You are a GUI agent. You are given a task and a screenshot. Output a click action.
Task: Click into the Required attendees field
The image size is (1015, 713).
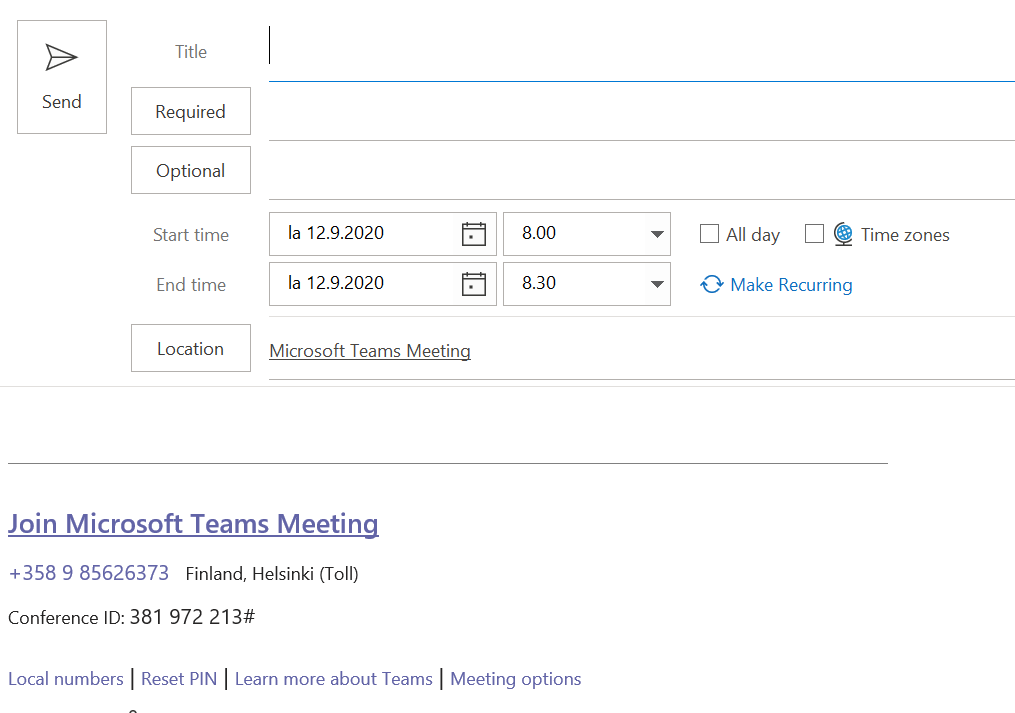point(640,112)
